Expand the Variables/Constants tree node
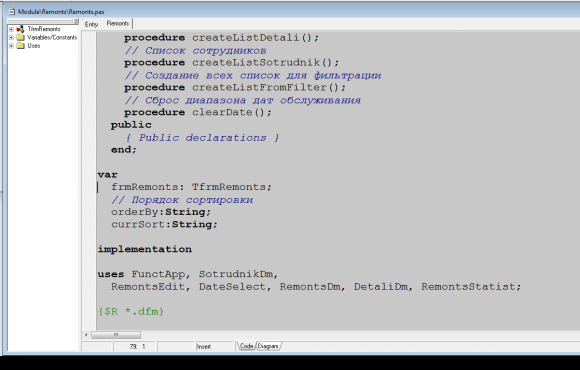580x370 pixels. (x=11, y=37)
